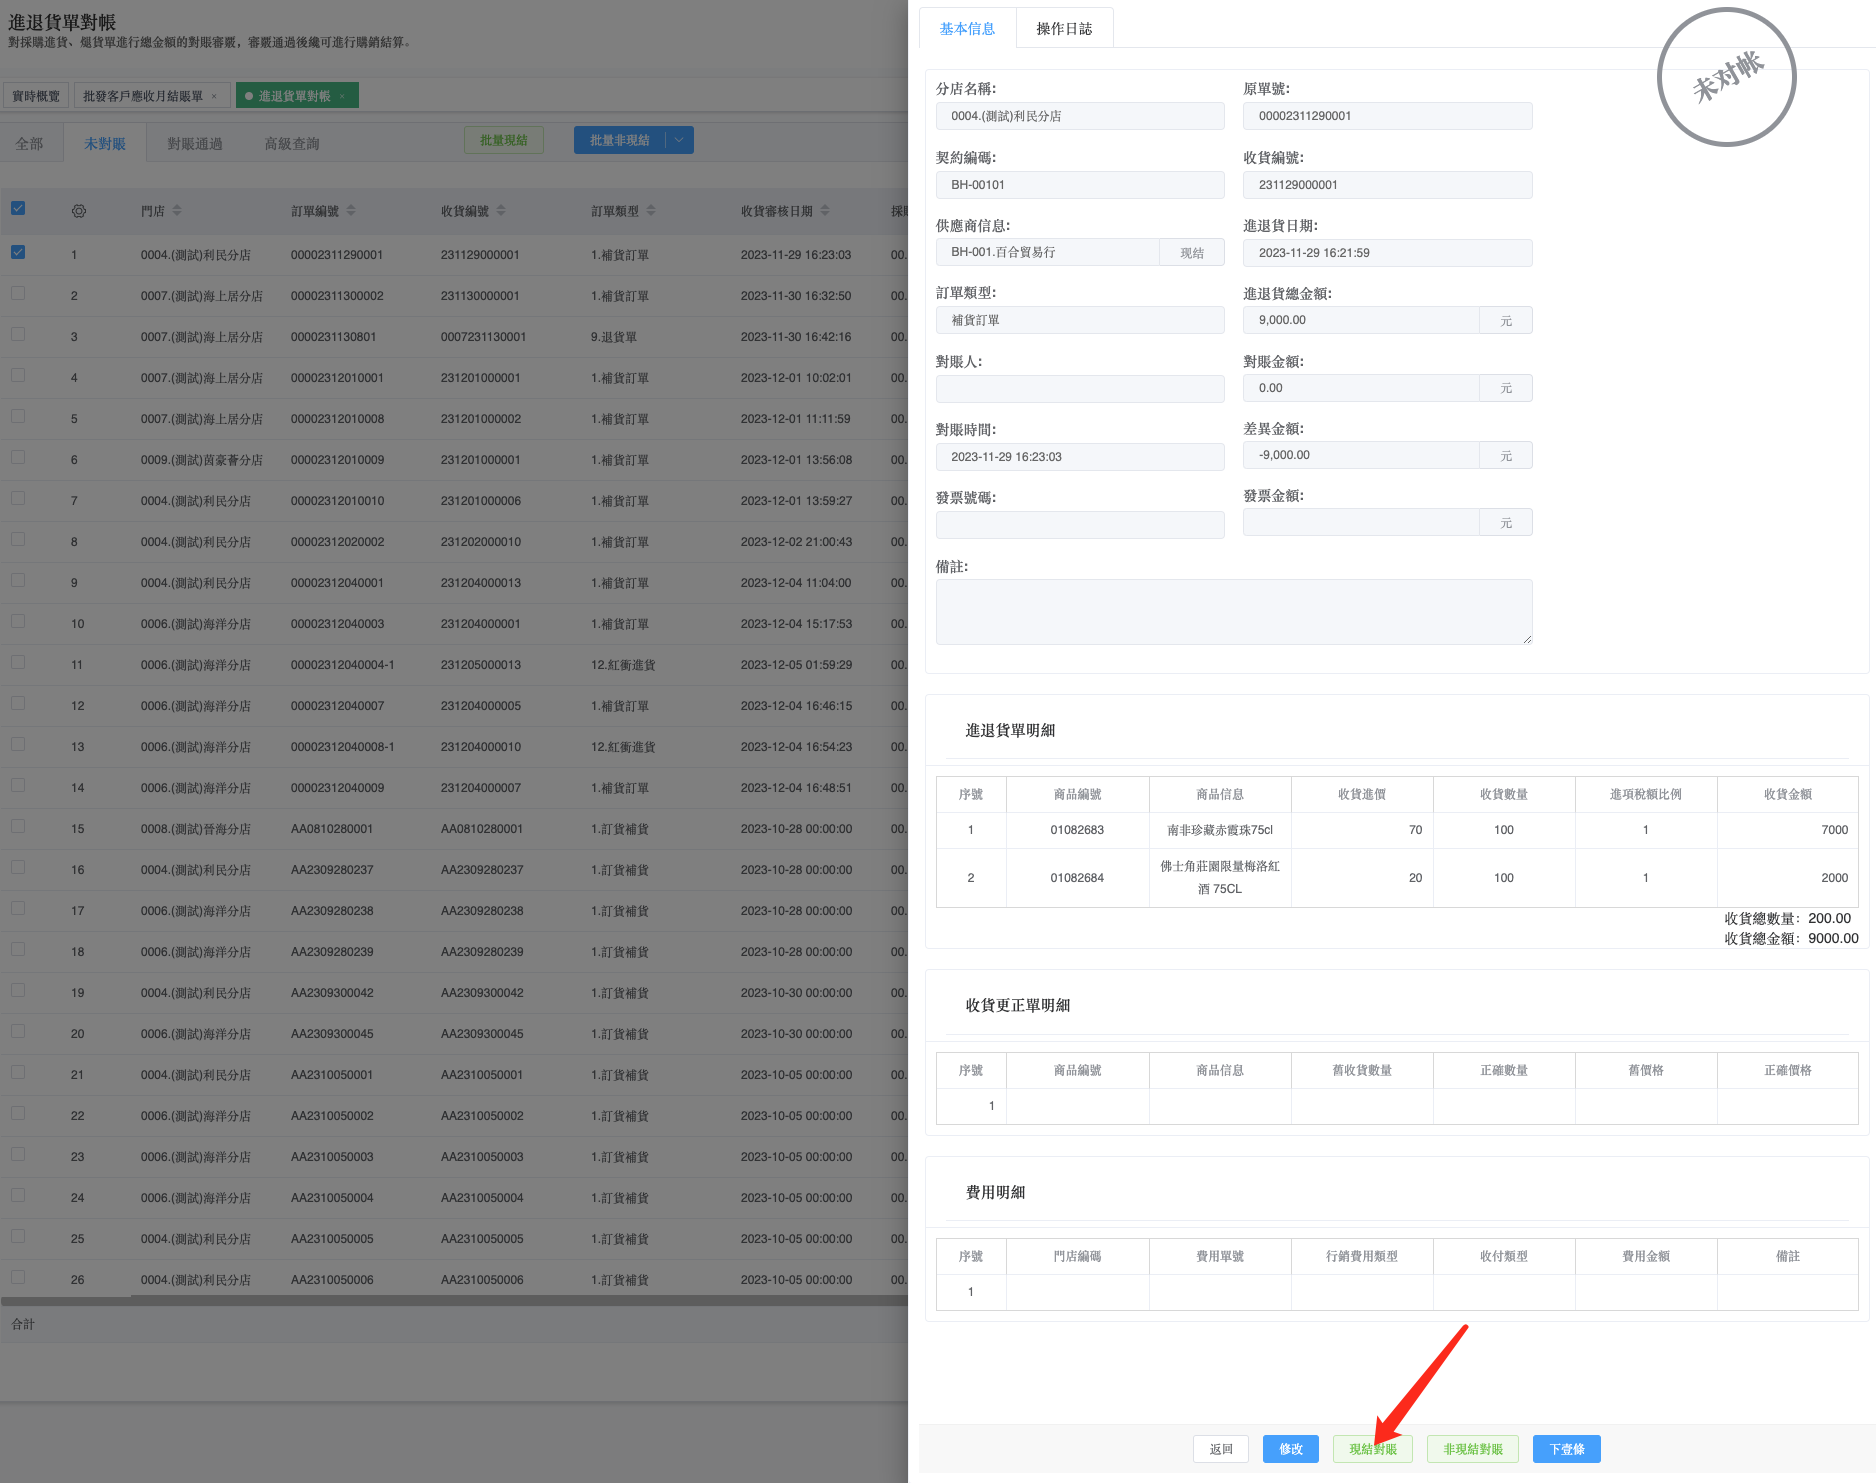This screenshot has height=1483, width=1876.
Task: Switch to the 操作日誌 tab
Action: [x=1064, y=29]
